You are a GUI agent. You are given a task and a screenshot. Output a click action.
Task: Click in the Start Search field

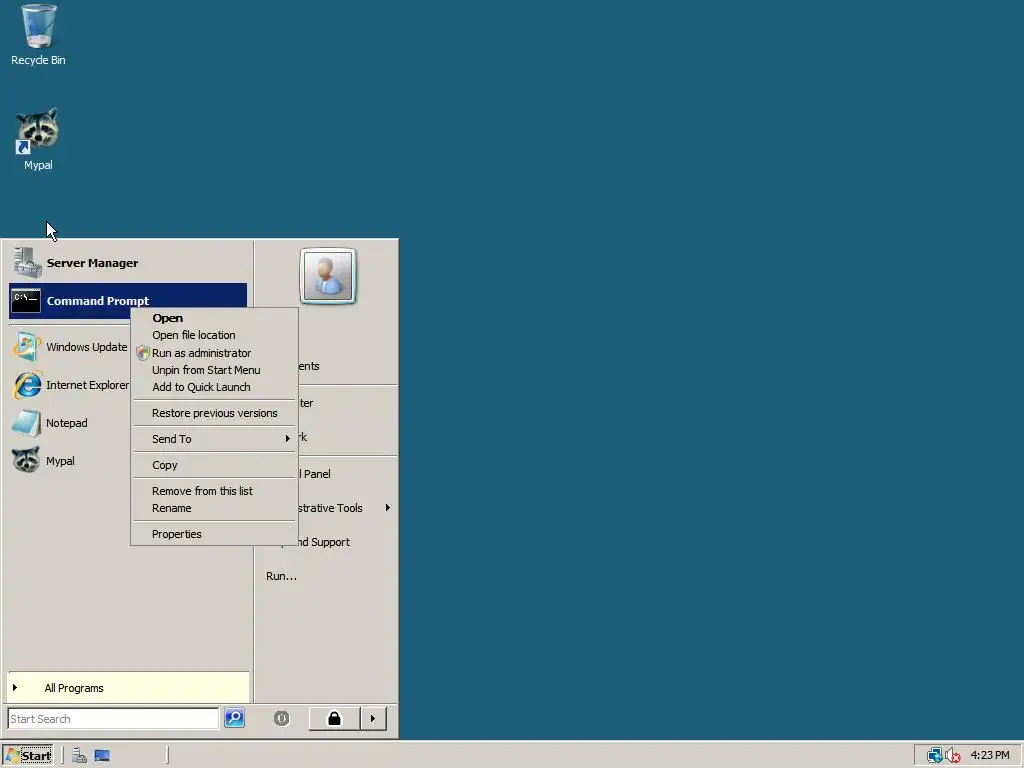point(113,718)
